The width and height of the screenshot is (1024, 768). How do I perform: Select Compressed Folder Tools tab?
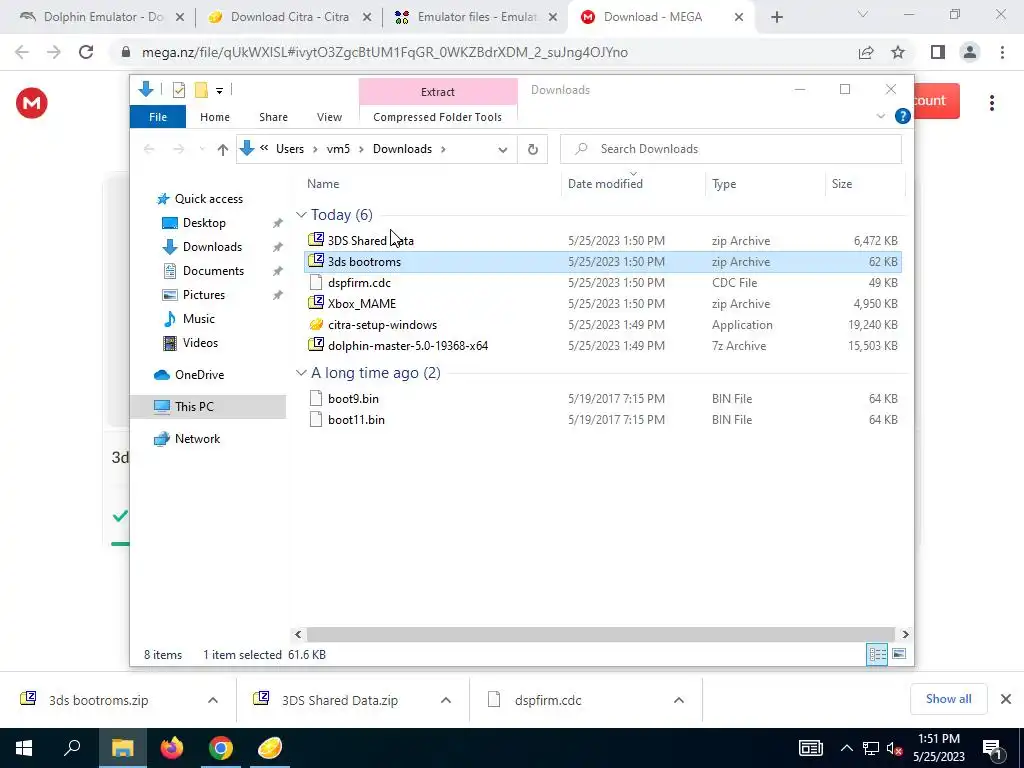click(x=438, y=117)
